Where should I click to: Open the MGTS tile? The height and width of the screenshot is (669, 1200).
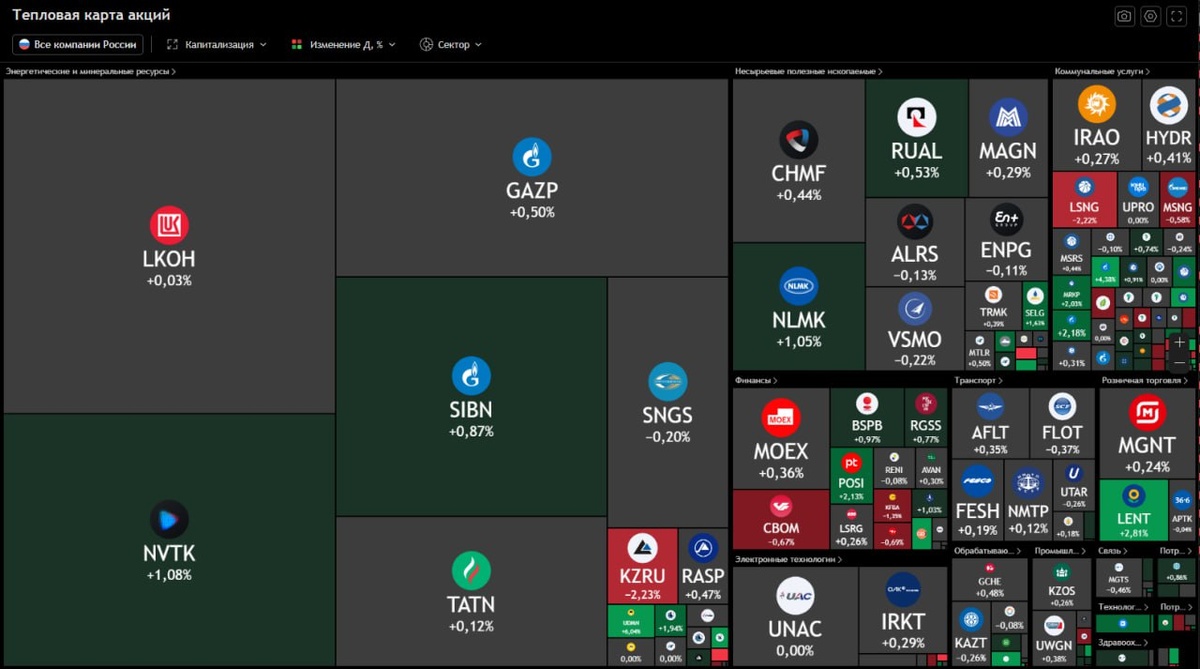(1119, 578)
